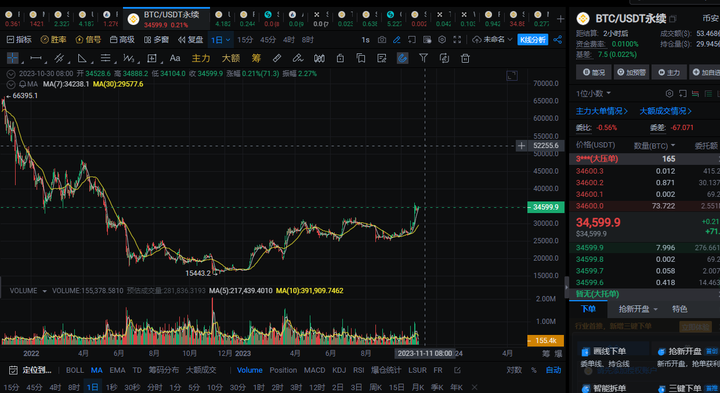Open the 未命名 cloud layout dropdown

tap(492, 40)
